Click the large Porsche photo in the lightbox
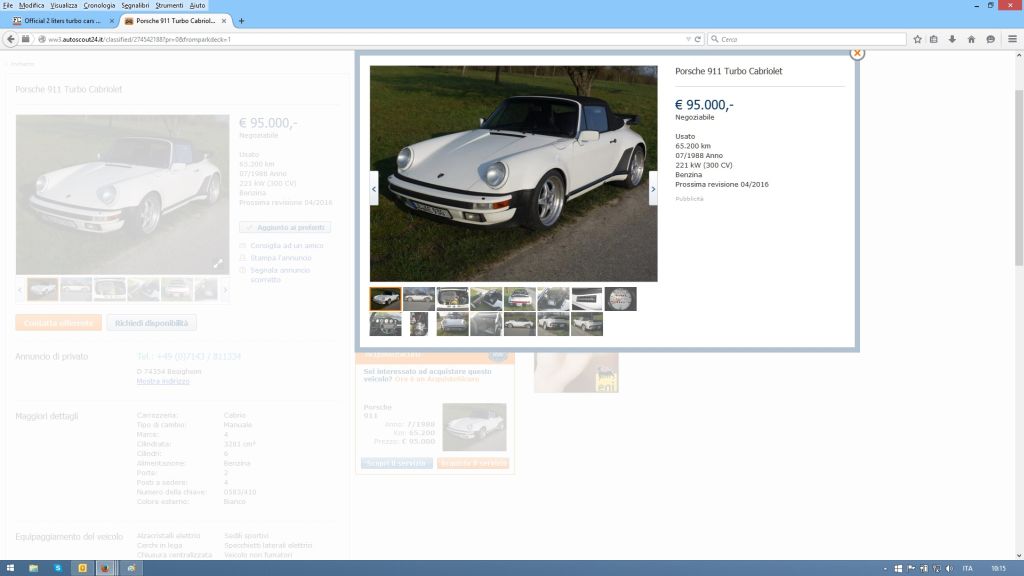The width and height of the screenshot is (1024, 576). [x=513, y=174]
